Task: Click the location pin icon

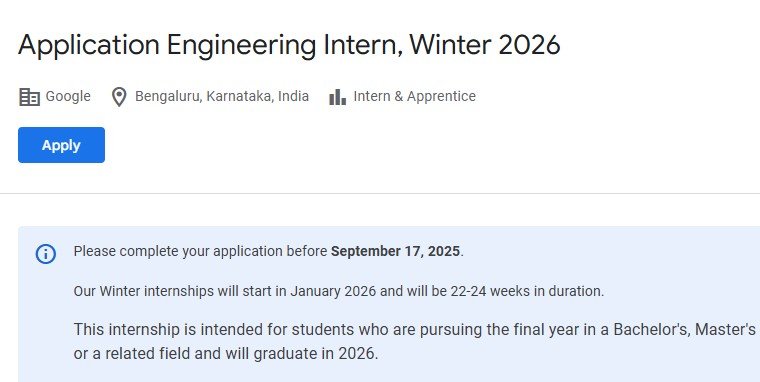Action: (119, 97)
